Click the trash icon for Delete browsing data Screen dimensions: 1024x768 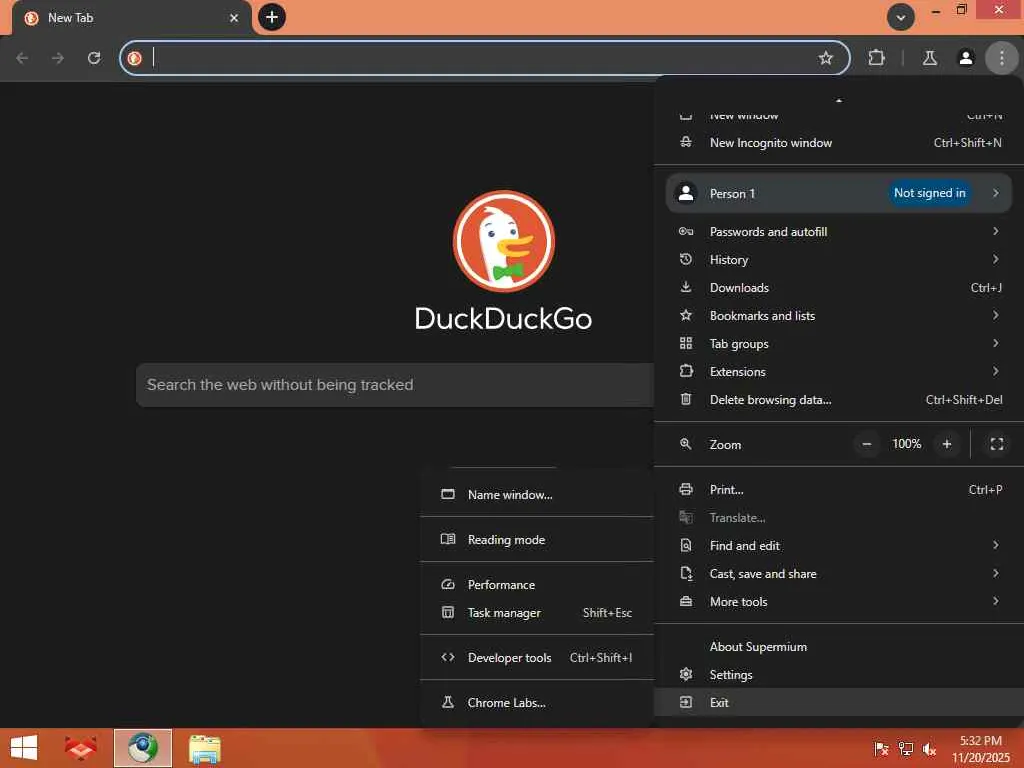pyautogui.click(x=686, y=399)
